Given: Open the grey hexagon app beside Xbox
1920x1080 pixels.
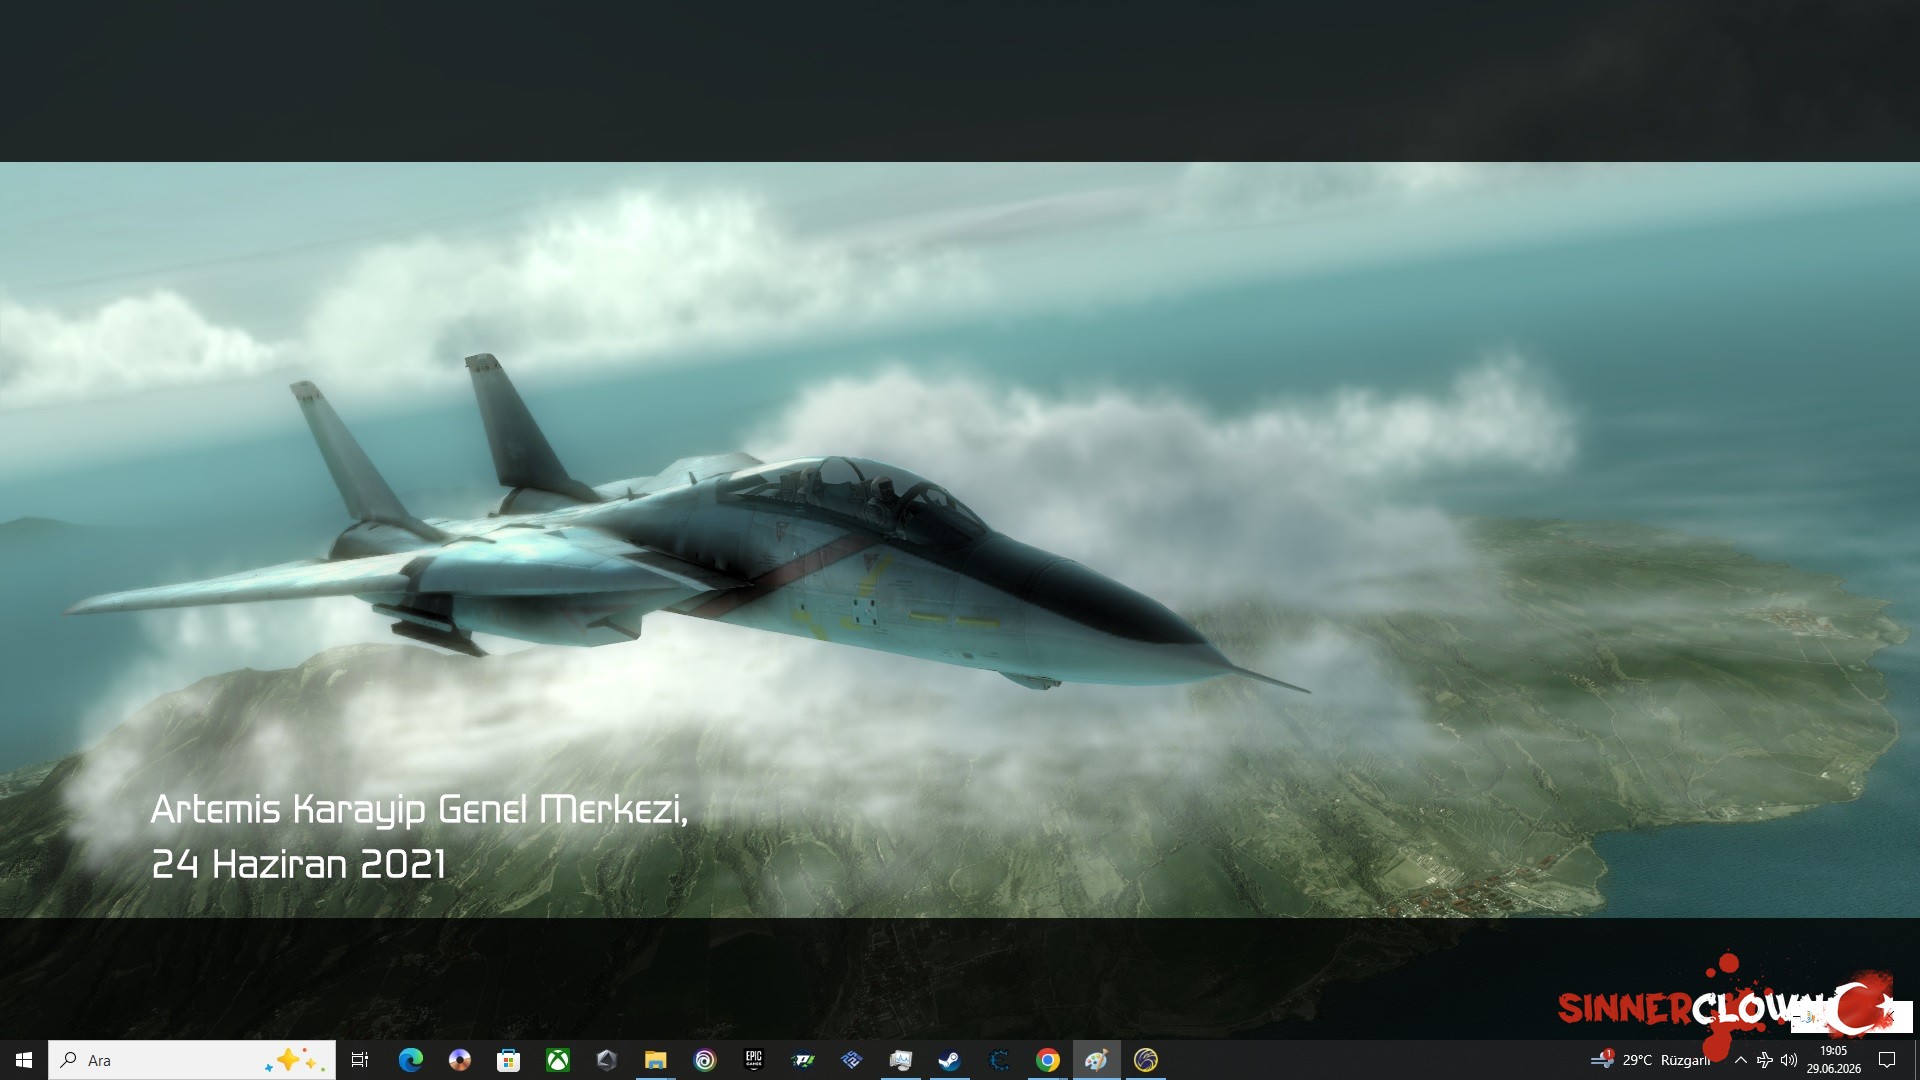Looking at the screenshot, I should click(x=606, y=1060).
